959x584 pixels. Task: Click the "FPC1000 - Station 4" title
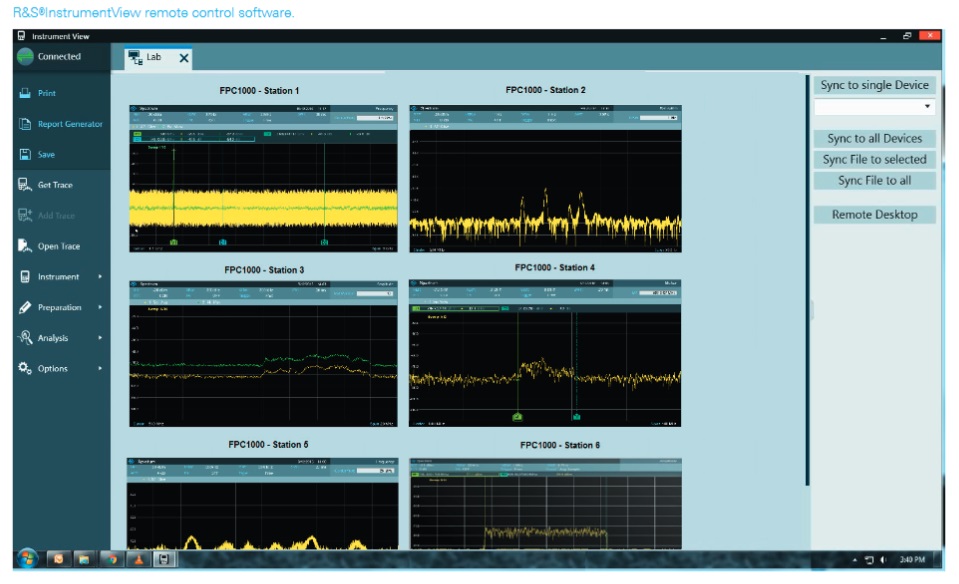coord(555,267)
